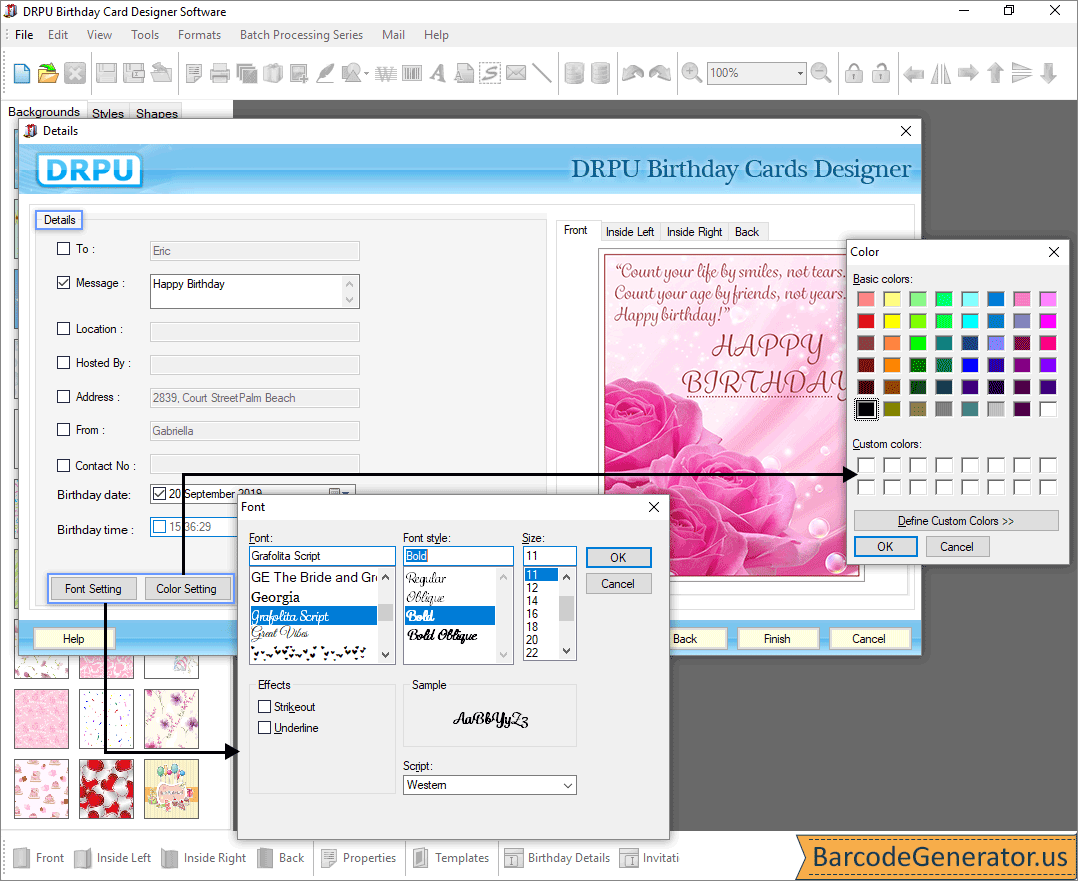Viewport: 1078px width, 881px height.
Task: Click the zoom out magnifier icon
Action: (x=821, y=73)
